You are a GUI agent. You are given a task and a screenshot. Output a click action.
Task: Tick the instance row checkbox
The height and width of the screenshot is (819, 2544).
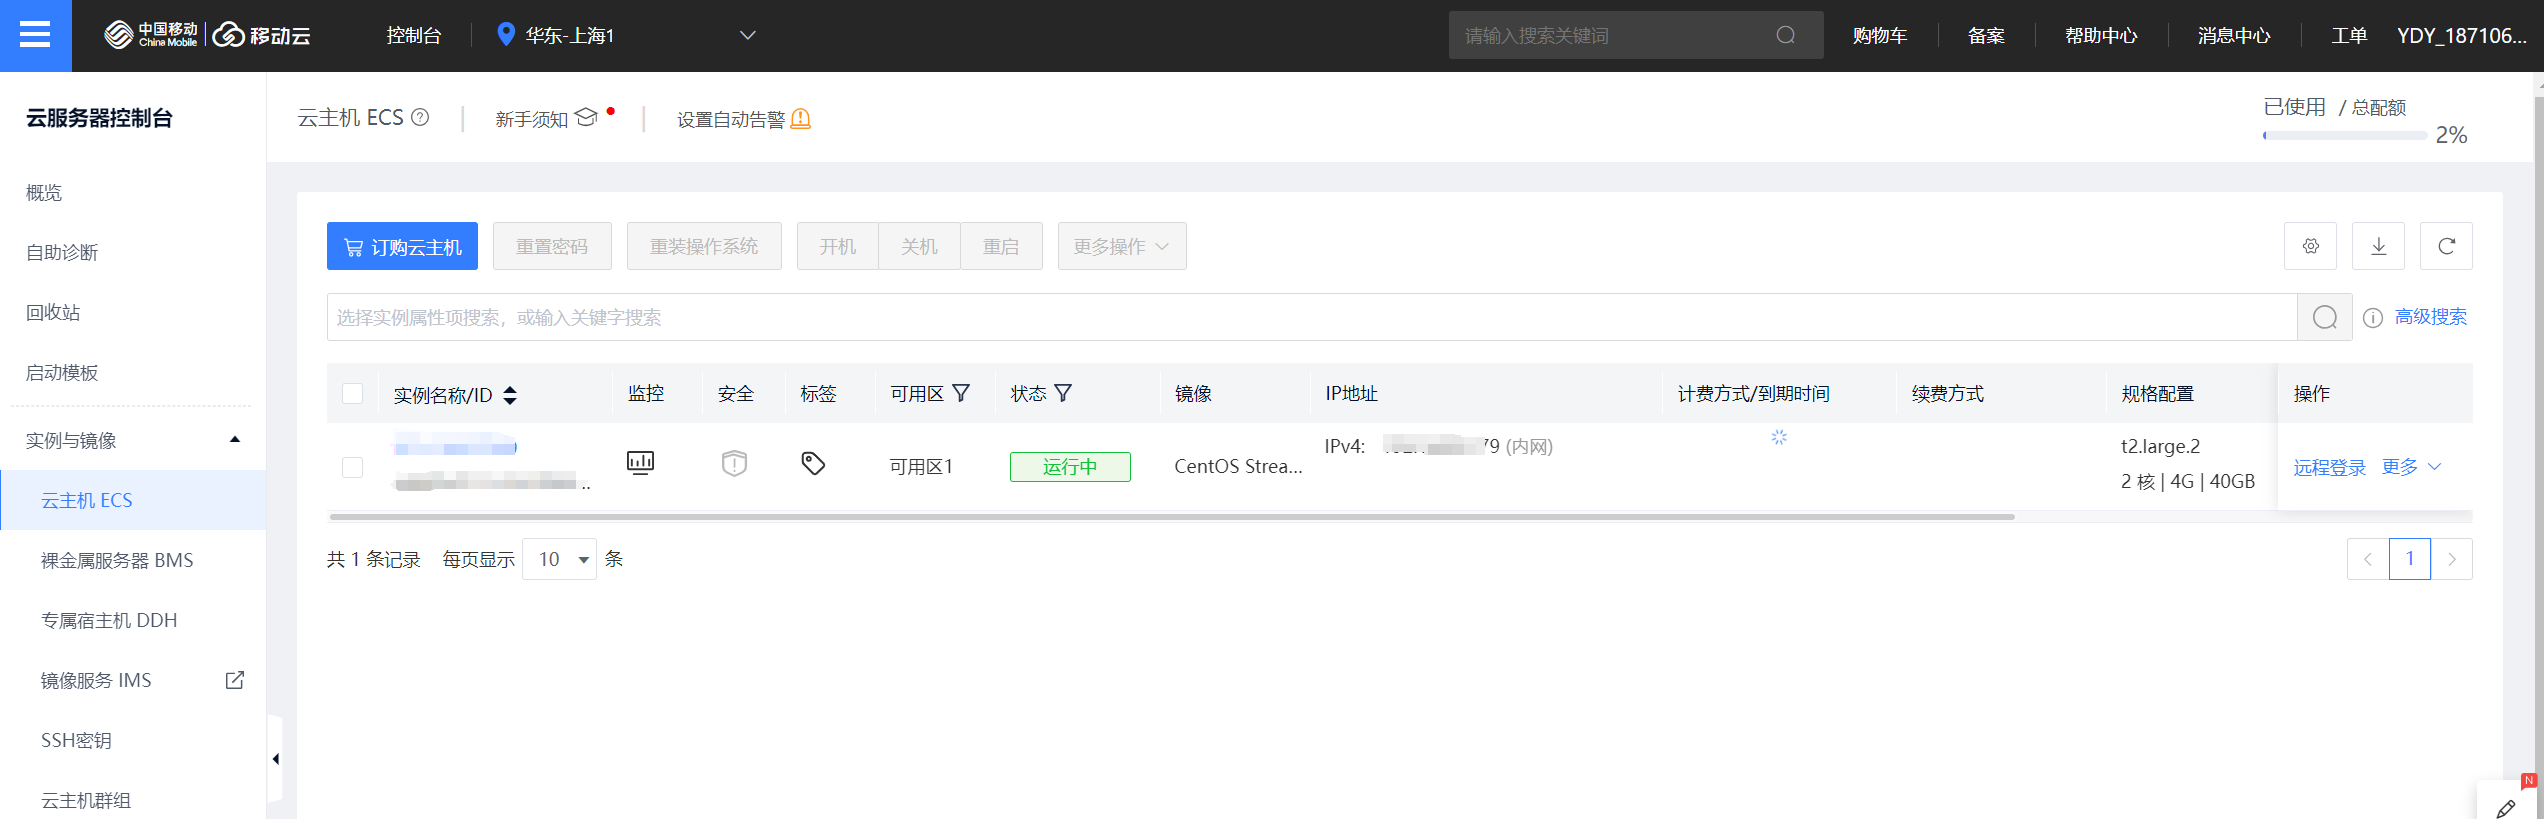point(352,467)
